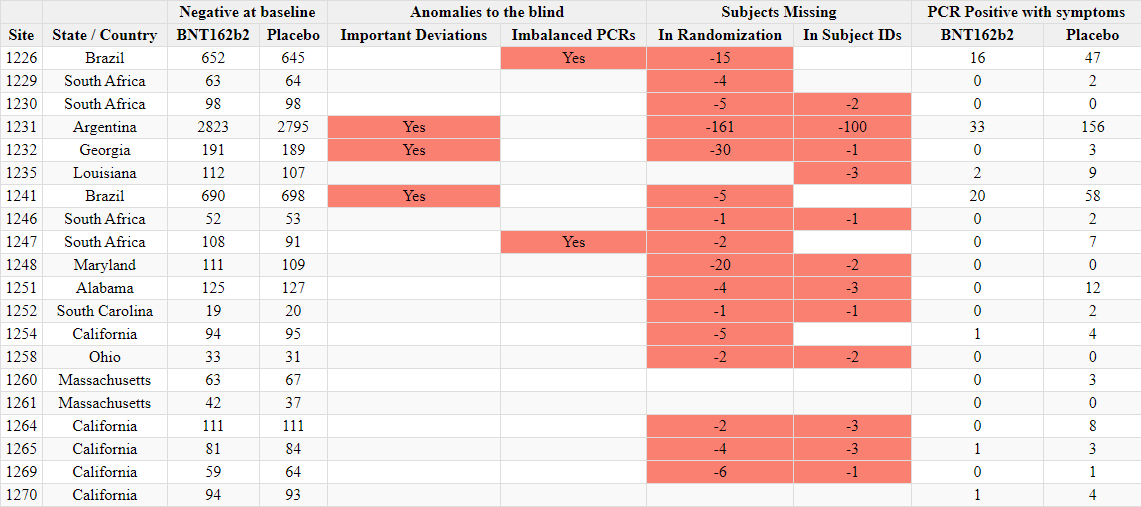Click the "State / Country" column header
The width and height of the screenshot is (1141, 507).
104,35
